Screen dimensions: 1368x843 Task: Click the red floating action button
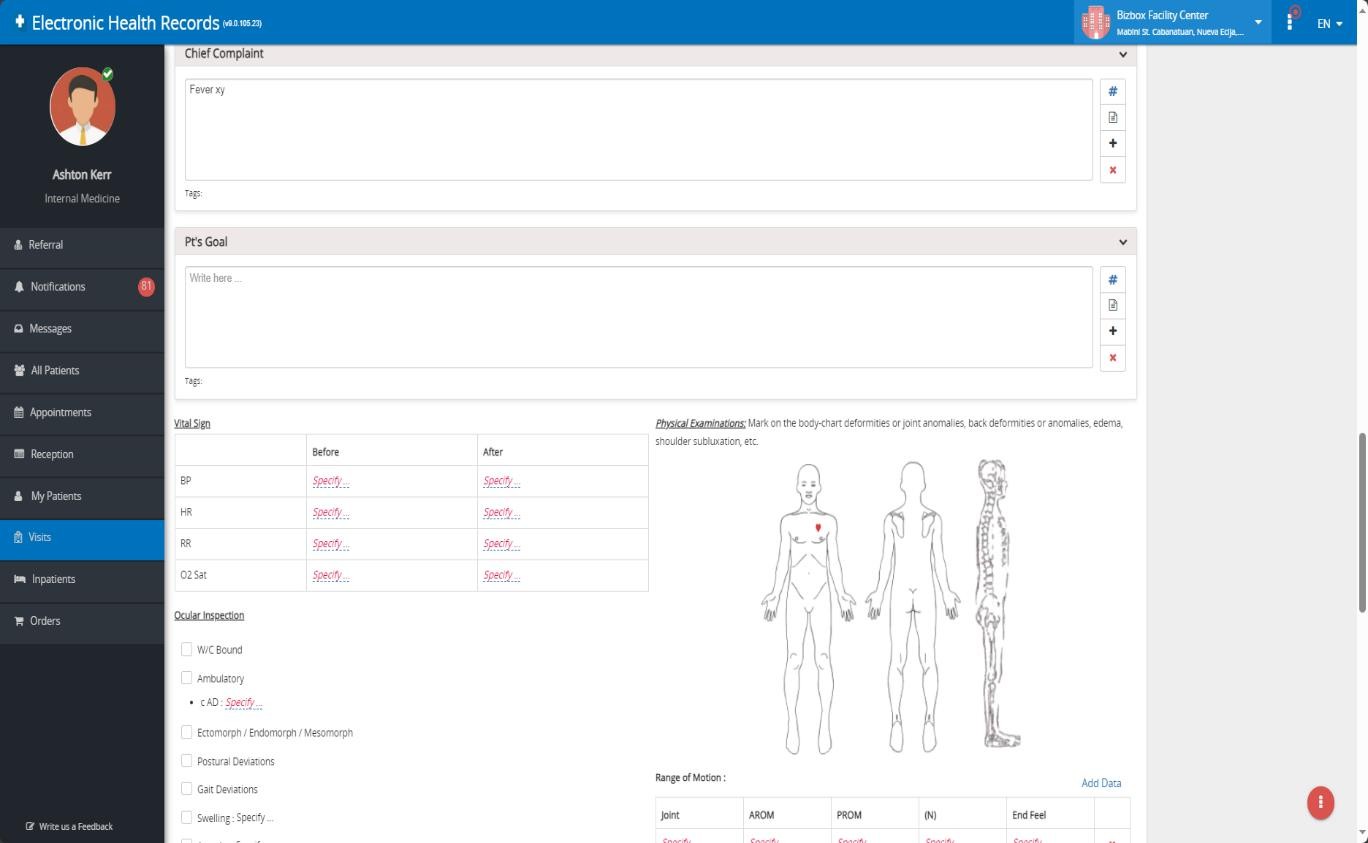click(x=1320, y=802)
